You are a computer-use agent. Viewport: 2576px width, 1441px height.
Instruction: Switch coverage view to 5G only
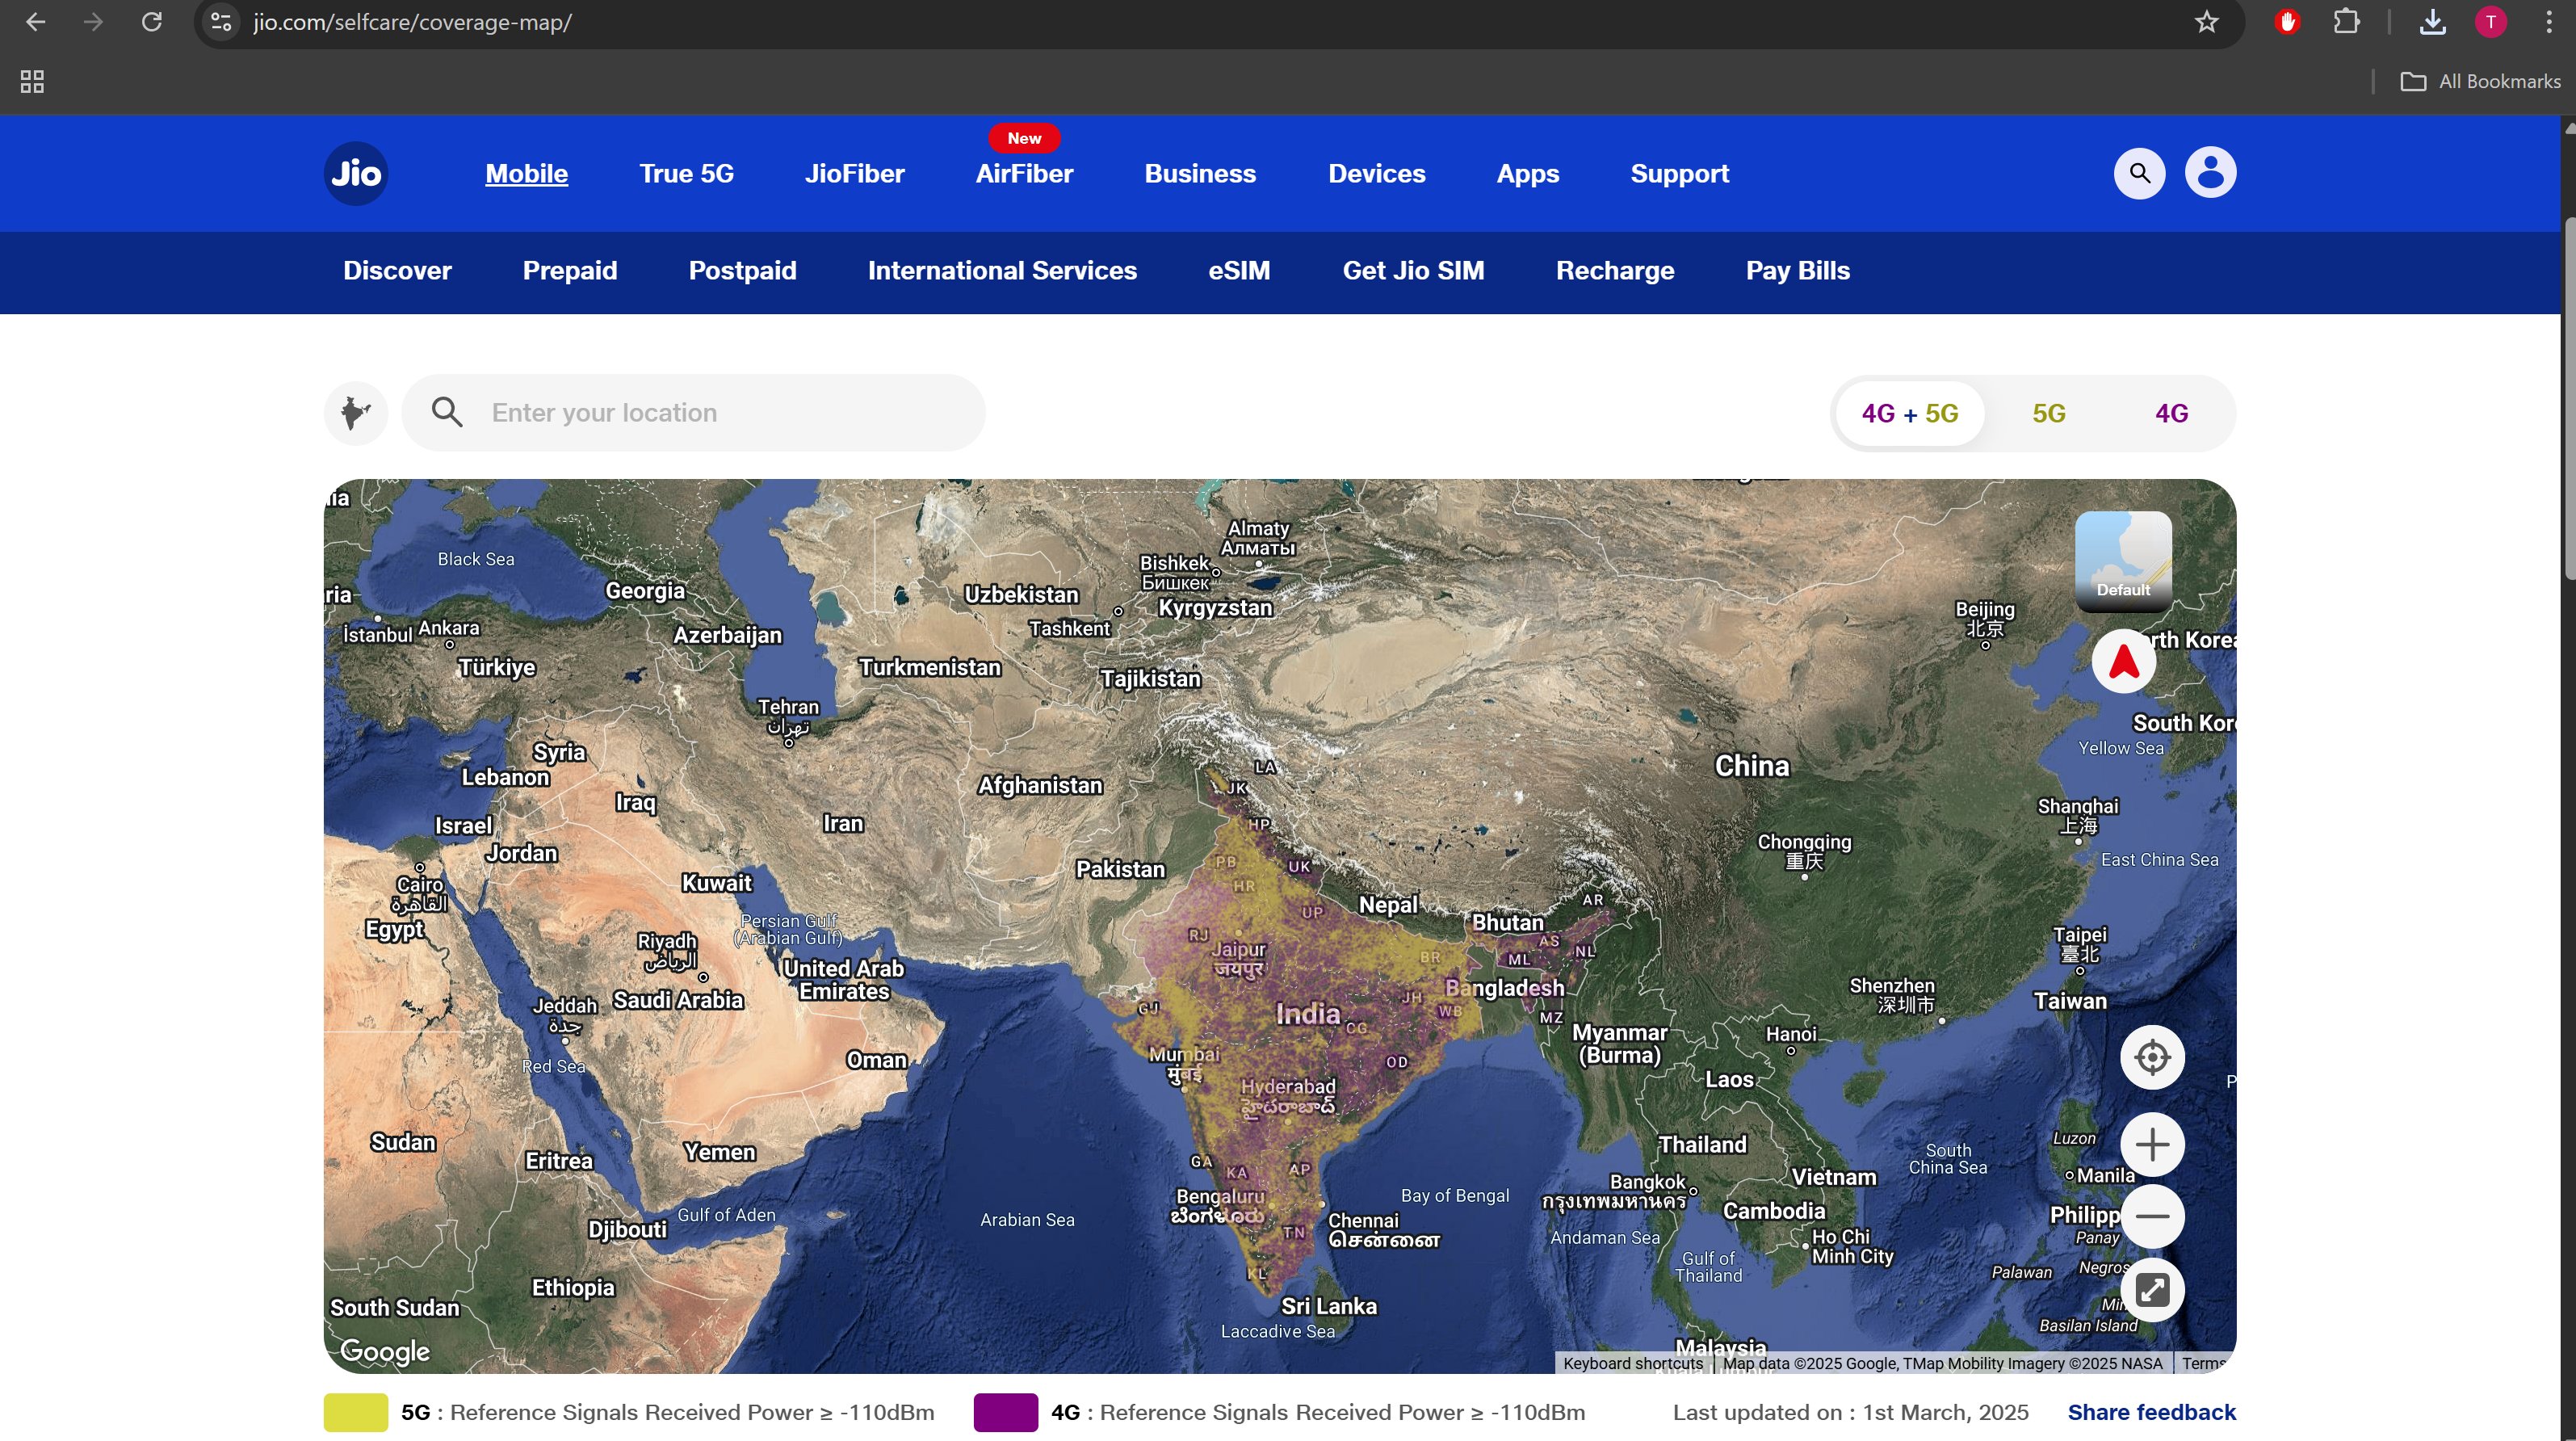(x=2048, y=413)
